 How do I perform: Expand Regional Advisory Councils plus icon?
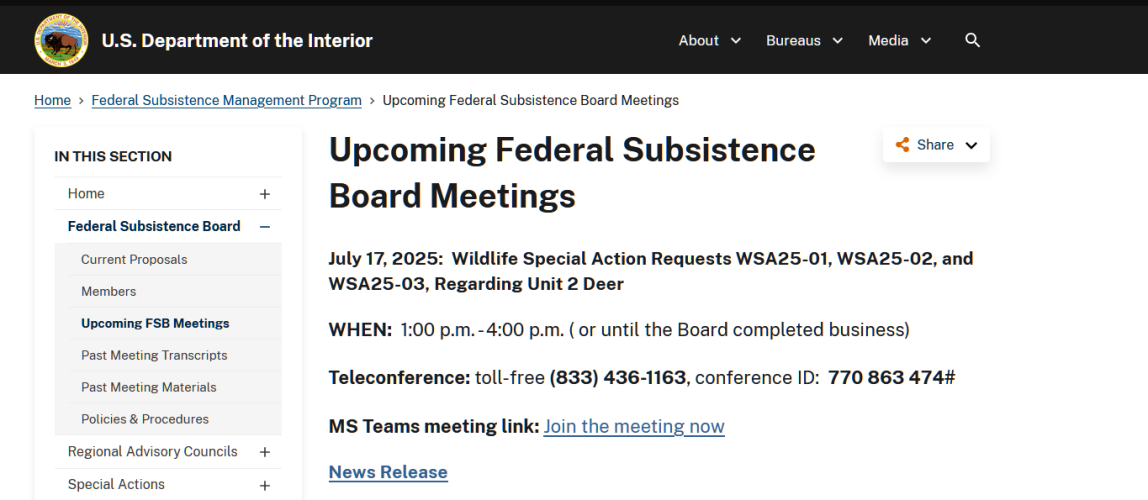click(264, 452)
